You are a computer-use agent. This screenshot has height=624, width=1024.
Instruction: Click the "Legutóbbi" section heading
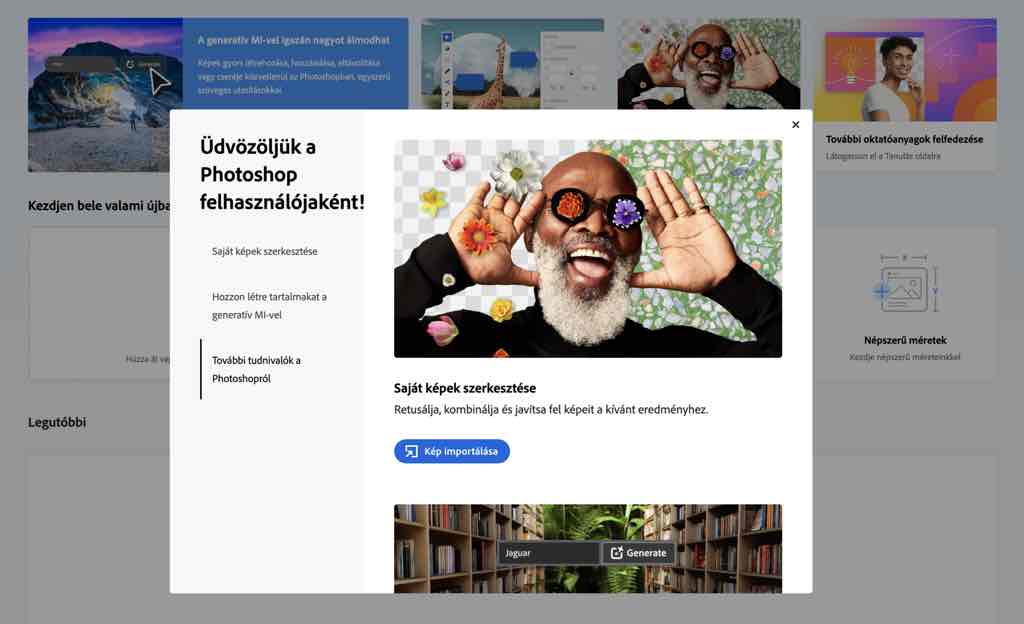(57, 422)
